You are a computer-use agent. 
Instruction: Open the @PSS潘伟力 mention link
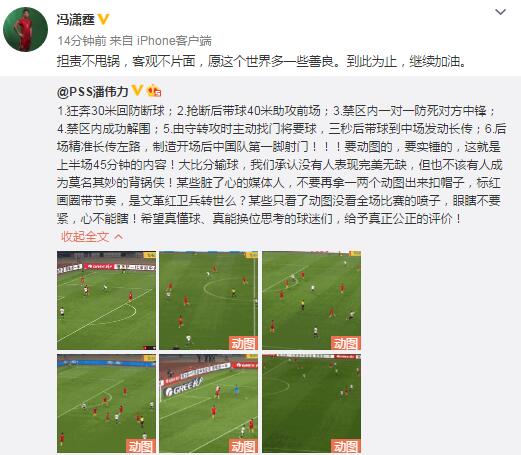pos(93,92)
